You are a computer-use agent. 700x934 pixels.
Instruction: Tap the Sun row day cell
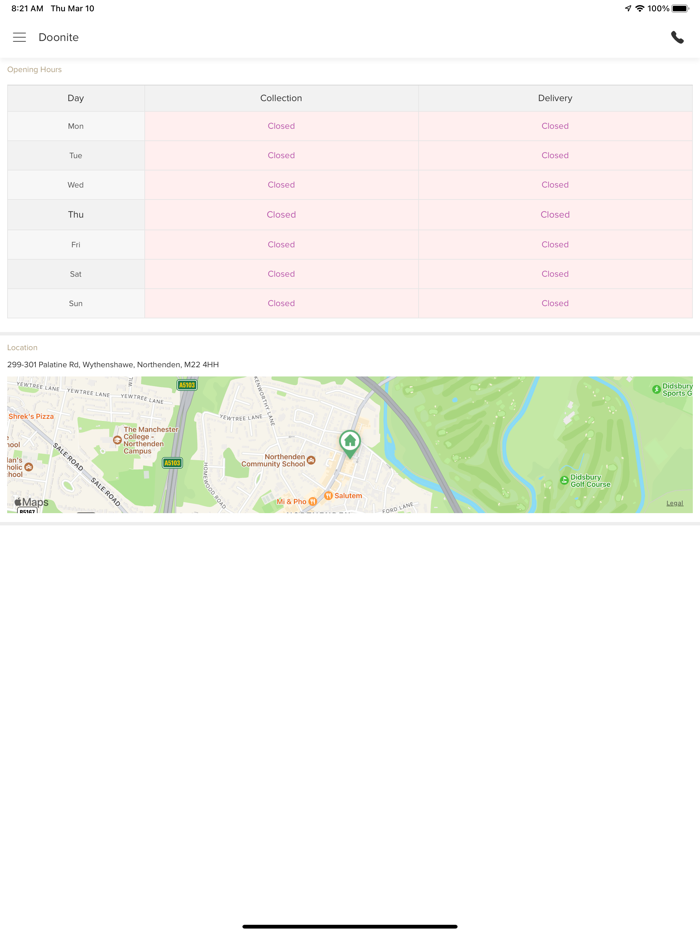pos(76,303)
